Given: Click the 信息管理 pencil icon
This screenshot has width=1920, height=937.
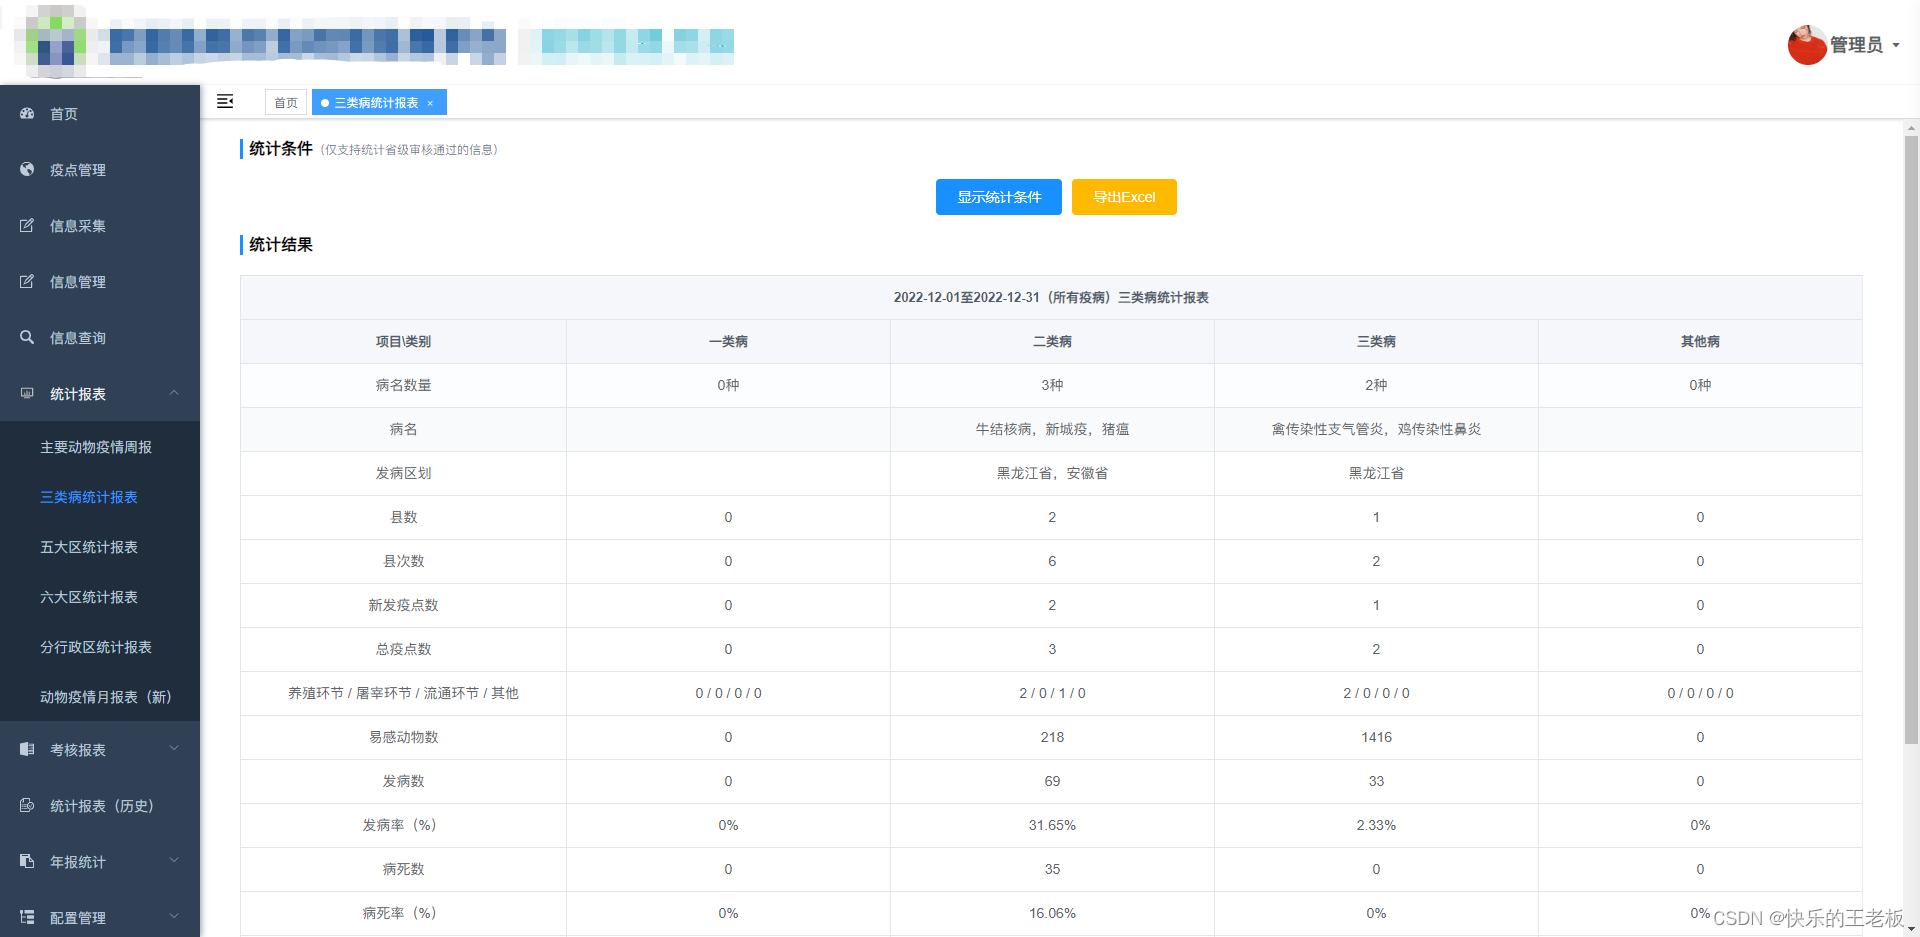Looking at the screenshot, I should [27, 281].
